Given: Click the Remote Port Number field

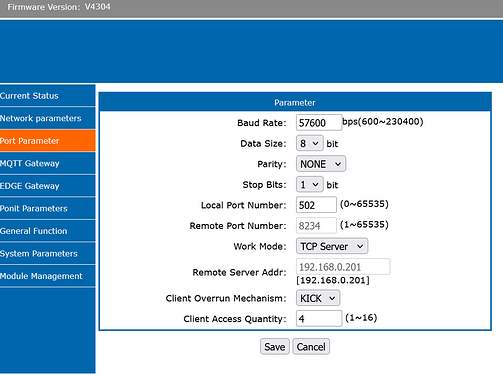Looking at the screenshot, I should point(316,226).
